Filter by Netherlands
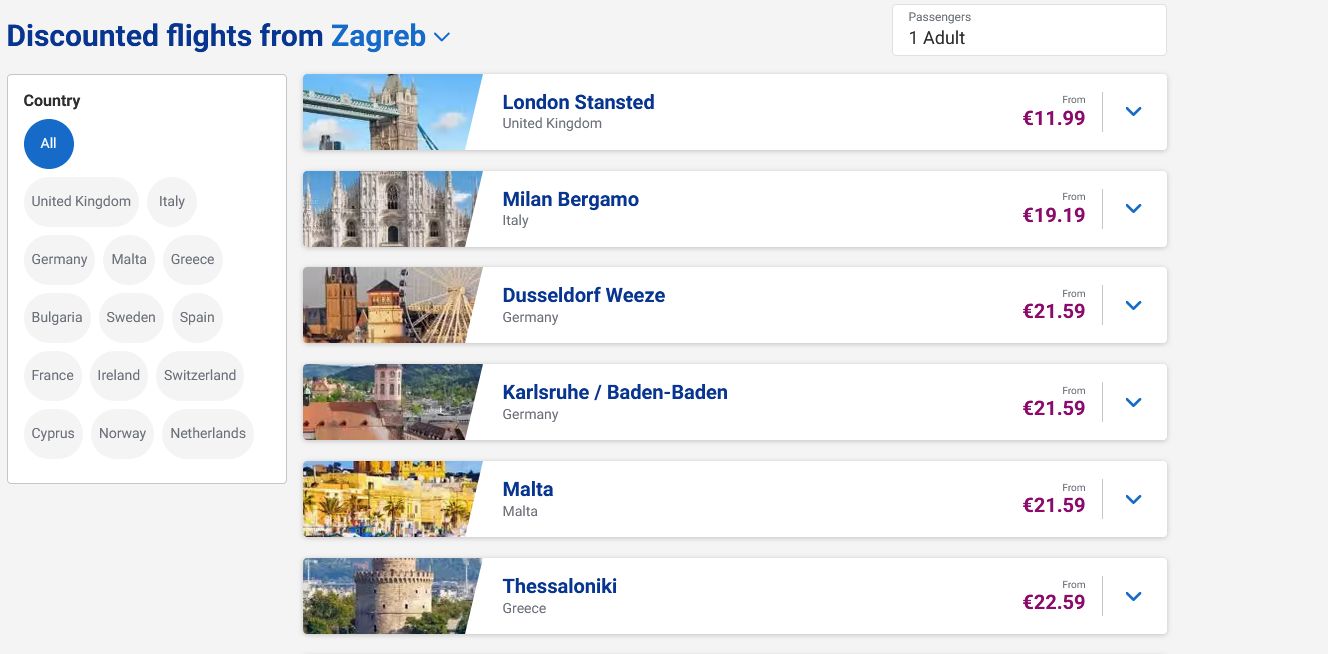The height and width of the screenshot is (654, 1328). point(208,433)
